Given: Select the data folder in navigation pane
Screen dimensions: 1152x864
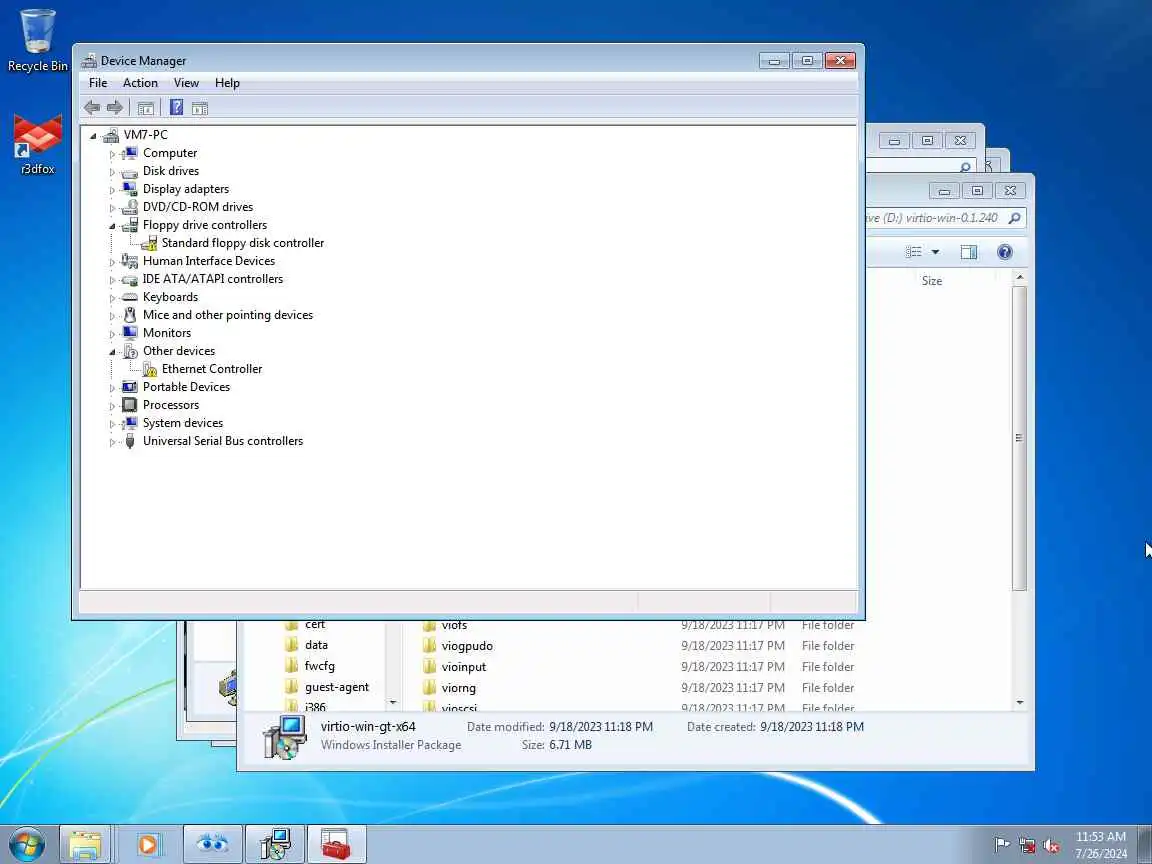Looking at the screenshot, I should [316, 645].
